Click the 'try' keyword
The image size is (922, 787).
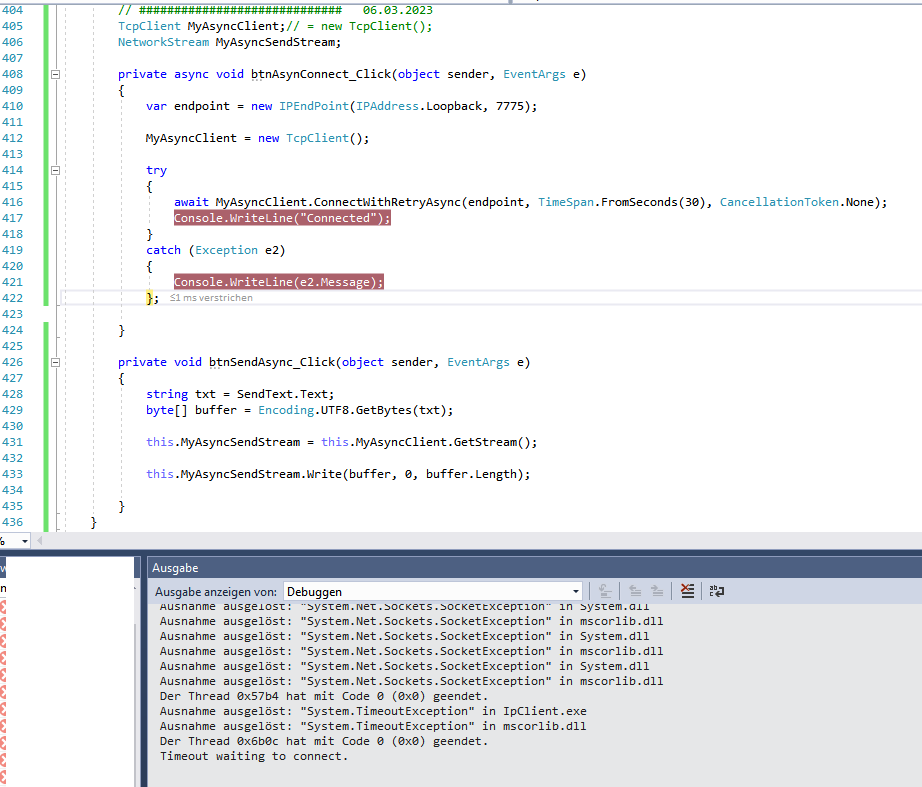pos(156,171)
